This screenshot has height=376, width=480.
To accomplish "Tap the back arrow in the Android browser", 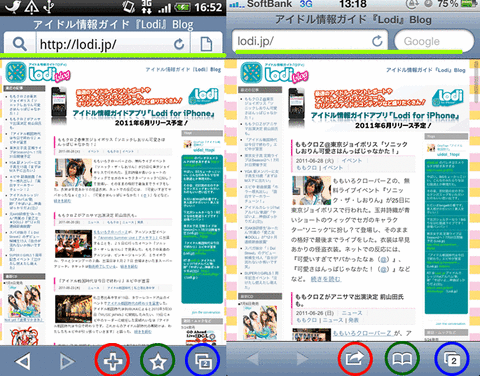I will (x=23, y=361).
